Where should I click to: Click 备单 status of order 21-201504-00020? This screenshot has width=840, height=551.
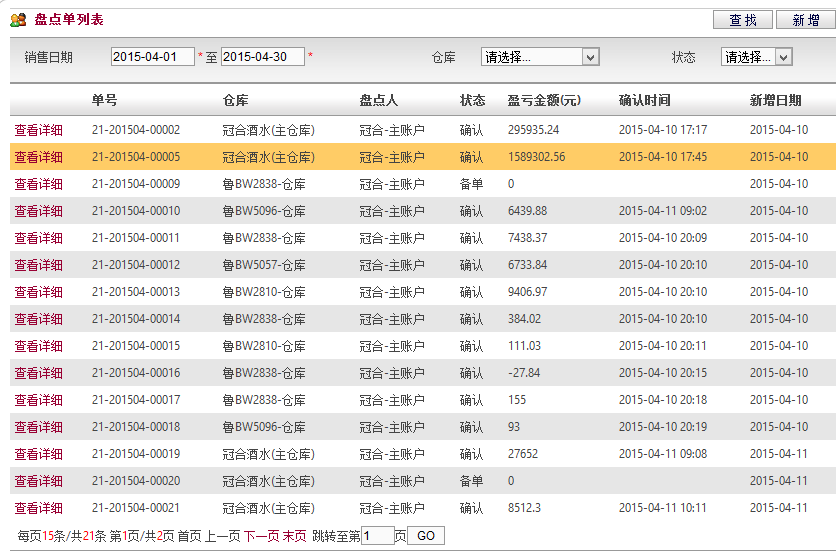471,481
